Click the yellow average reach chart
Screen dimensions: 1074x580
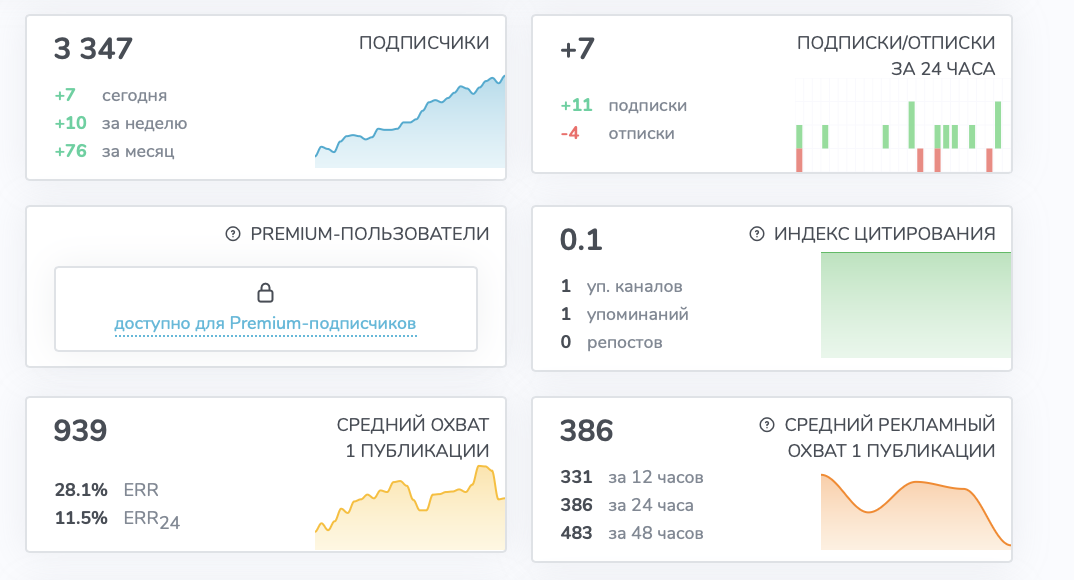[410, 507]
